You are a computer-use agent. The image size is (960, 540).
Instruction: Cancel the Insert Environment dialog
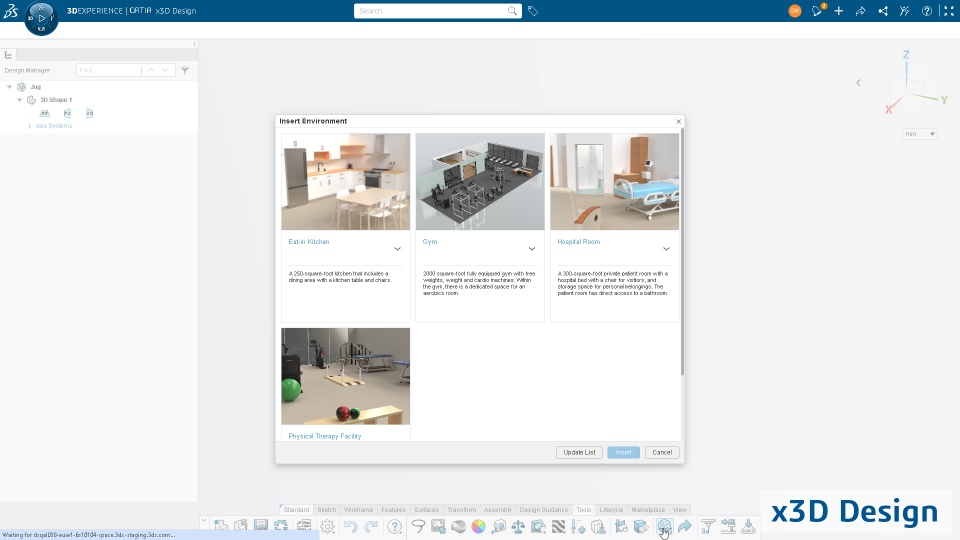pyautogui.click(x=662, y=452)
